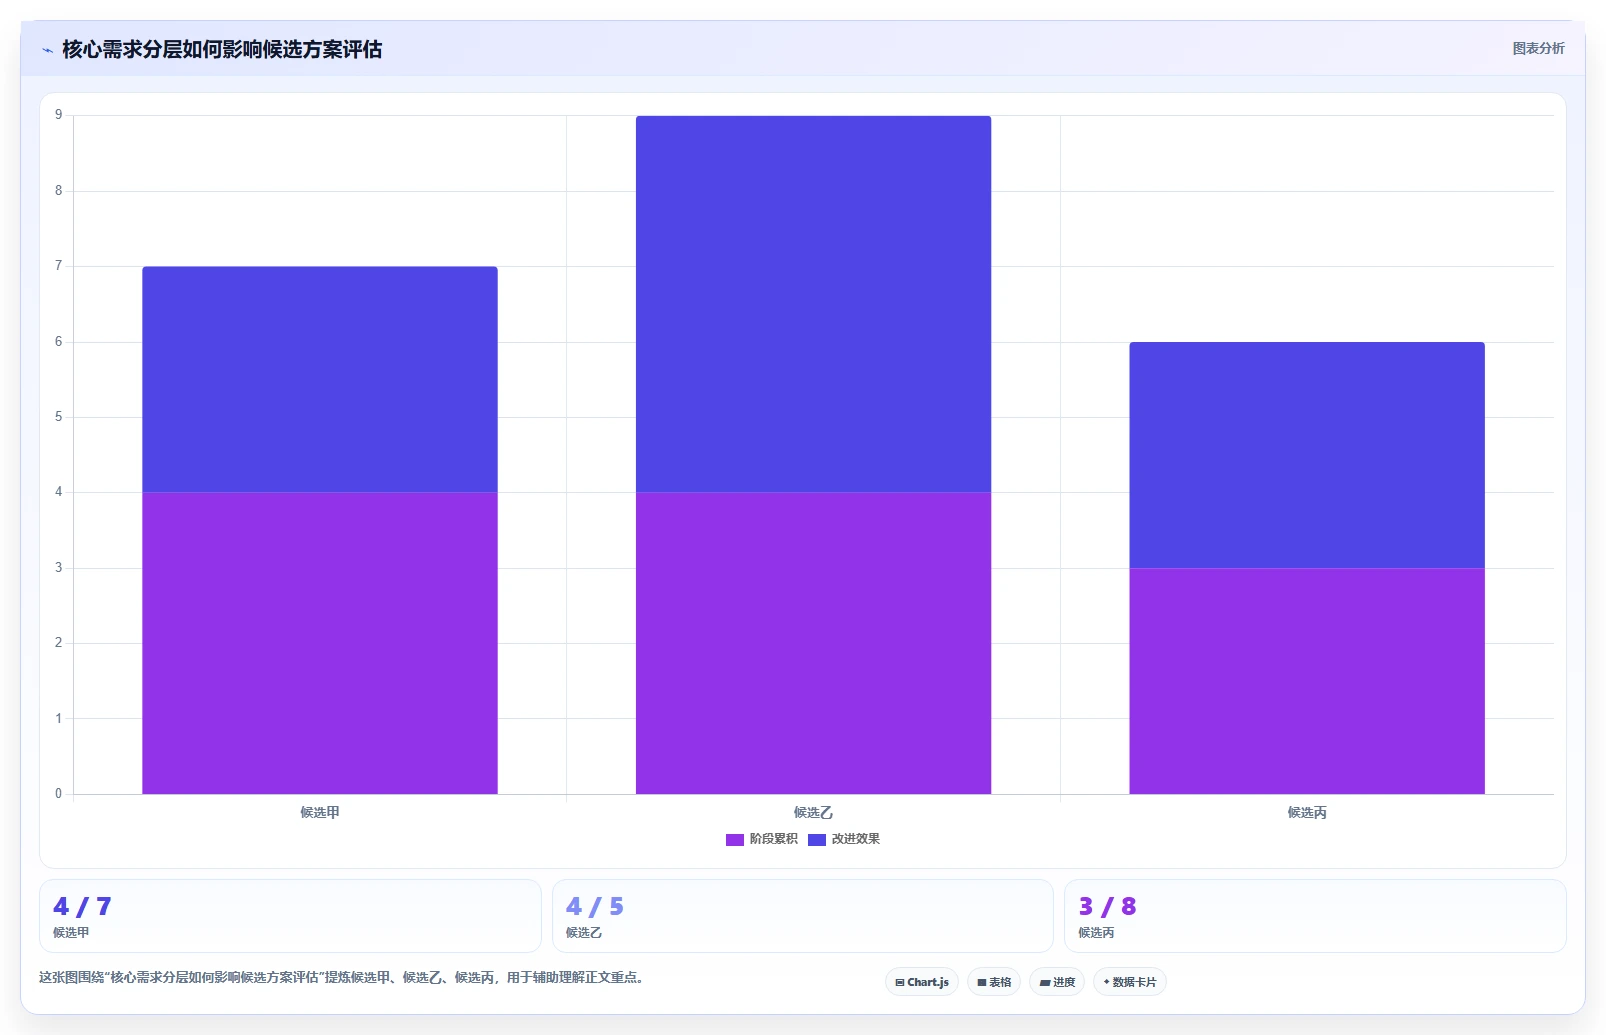Open the 4 / 7 候选甲 data card
The image size is (1606, 1035).
290,916
